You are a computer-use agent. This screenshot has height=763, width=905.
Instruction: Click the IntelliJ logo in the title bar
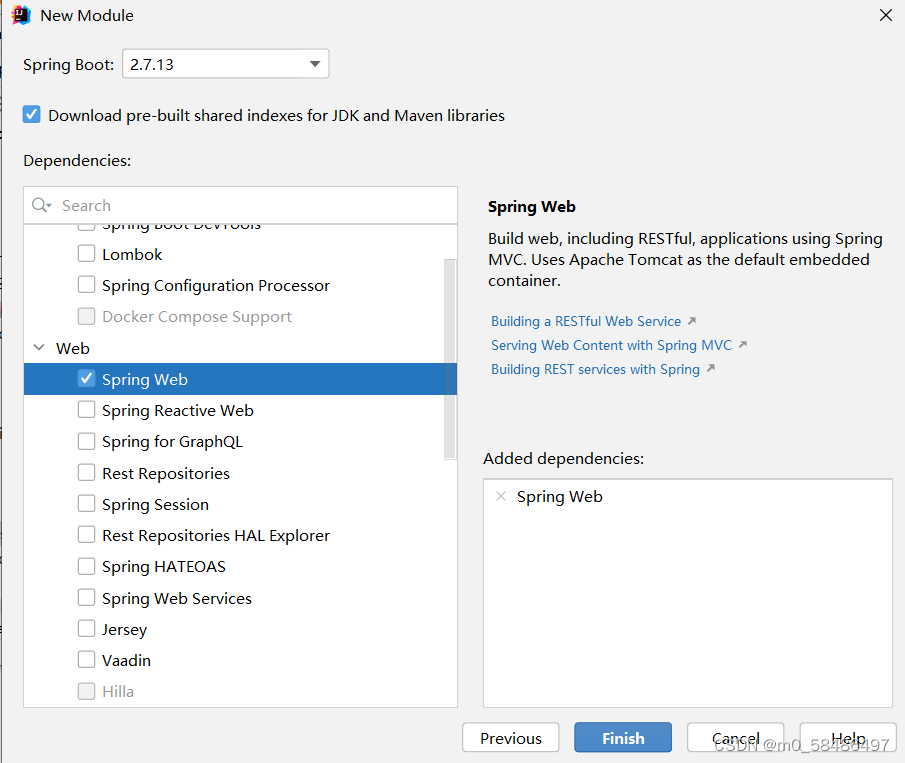pyautogui.click(x=20, y=15)
